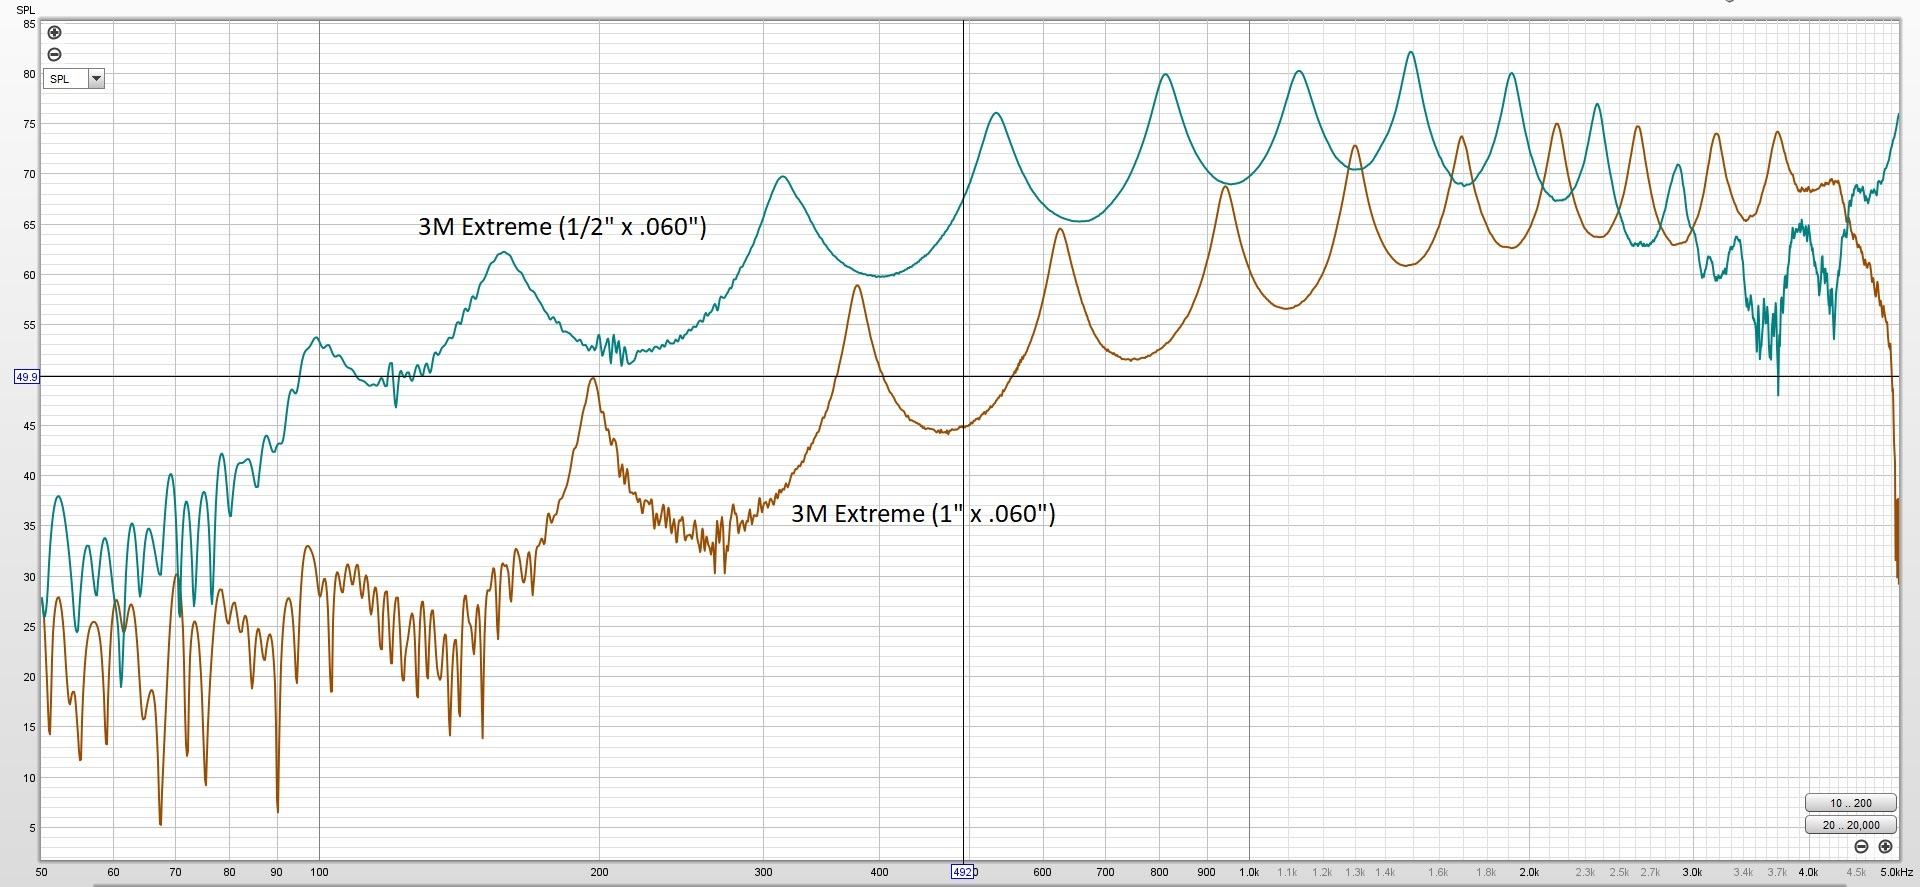Set frequency range to 20 .. 20,000

click(1850, 825)
